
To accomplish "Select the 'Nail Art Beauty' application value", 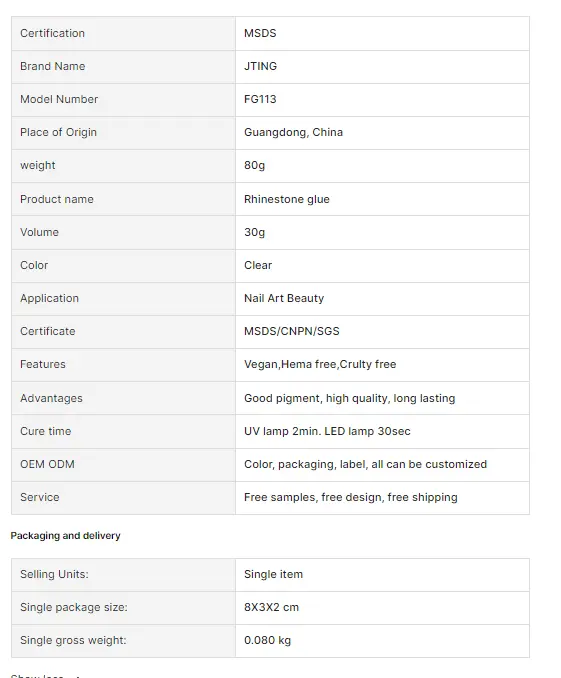I will (x=284, y=298).
